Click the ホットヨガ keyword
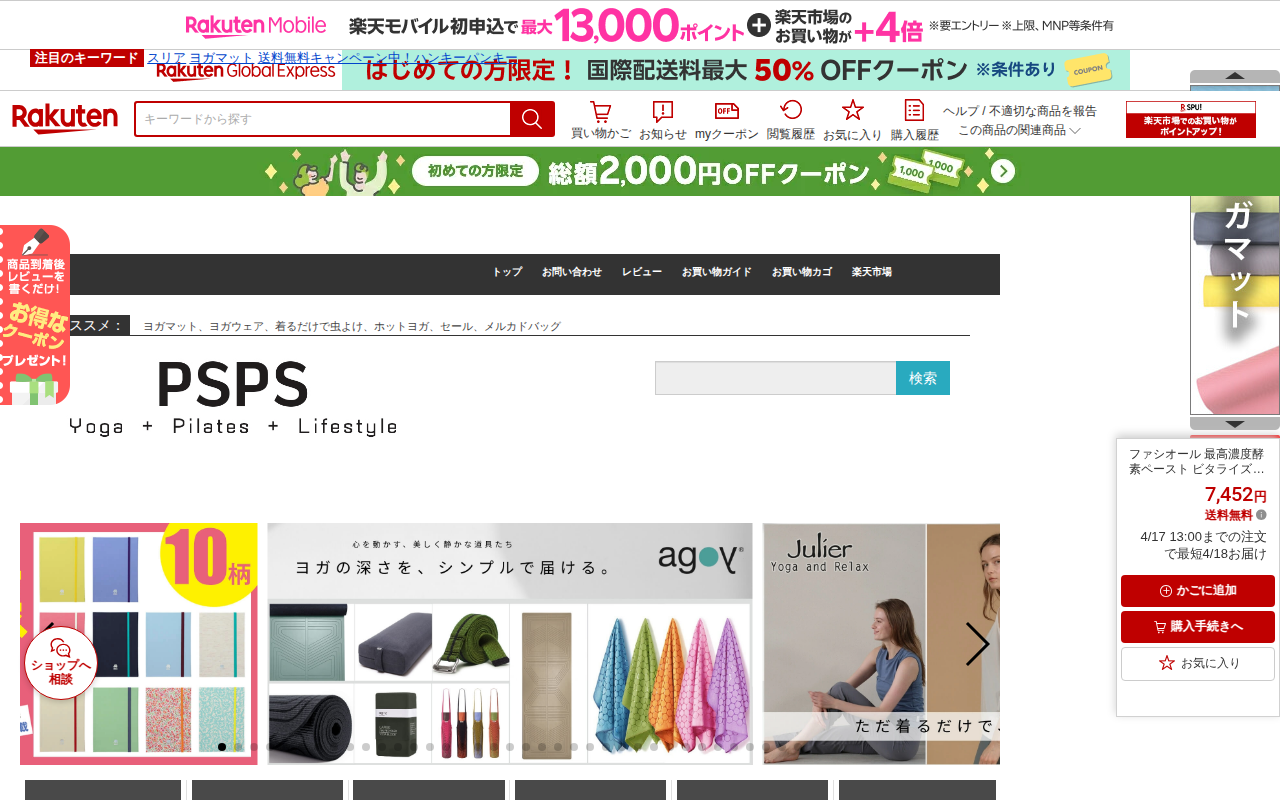 [x=401, y=327]
